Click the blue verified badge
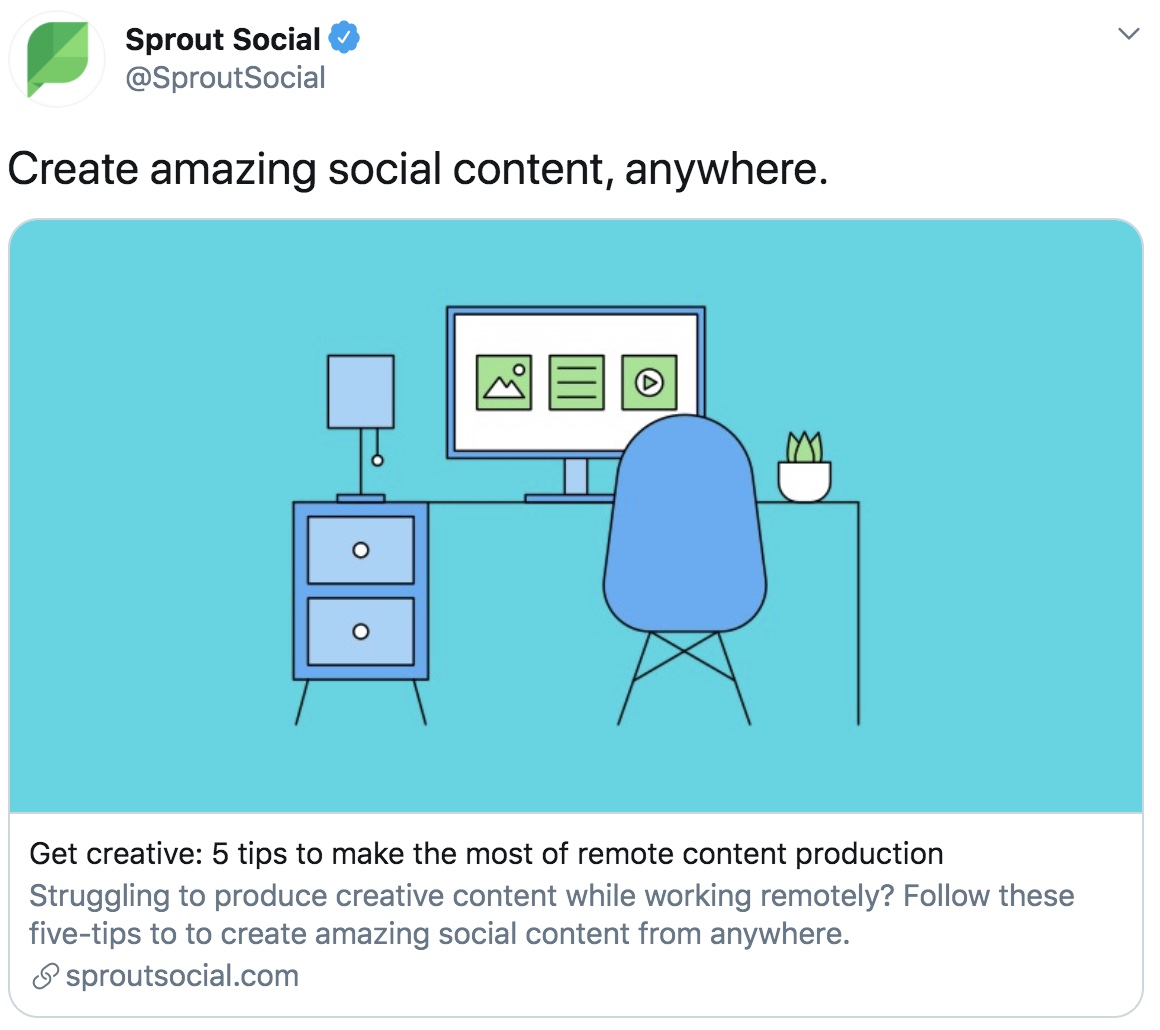This screenshot has height=1030, width=1160. click(344, 38)
